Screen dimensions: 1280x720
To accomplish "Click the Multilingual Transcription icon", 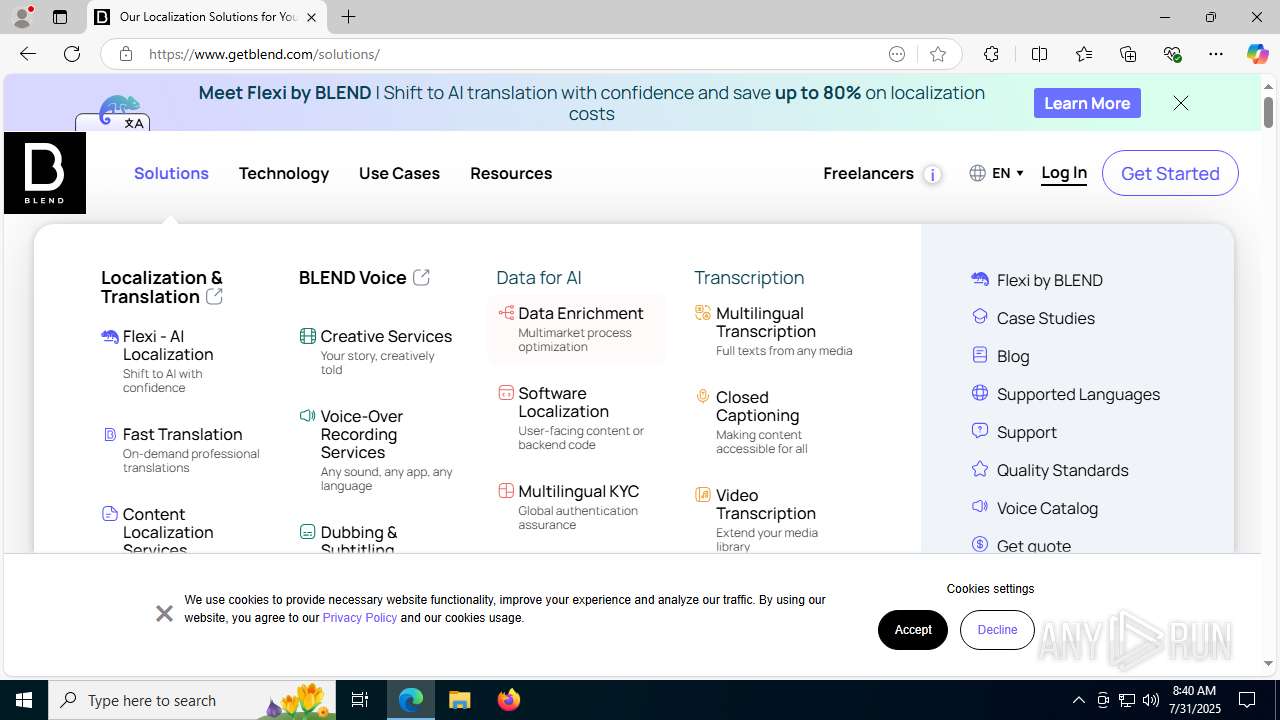I will pos(703,313).
